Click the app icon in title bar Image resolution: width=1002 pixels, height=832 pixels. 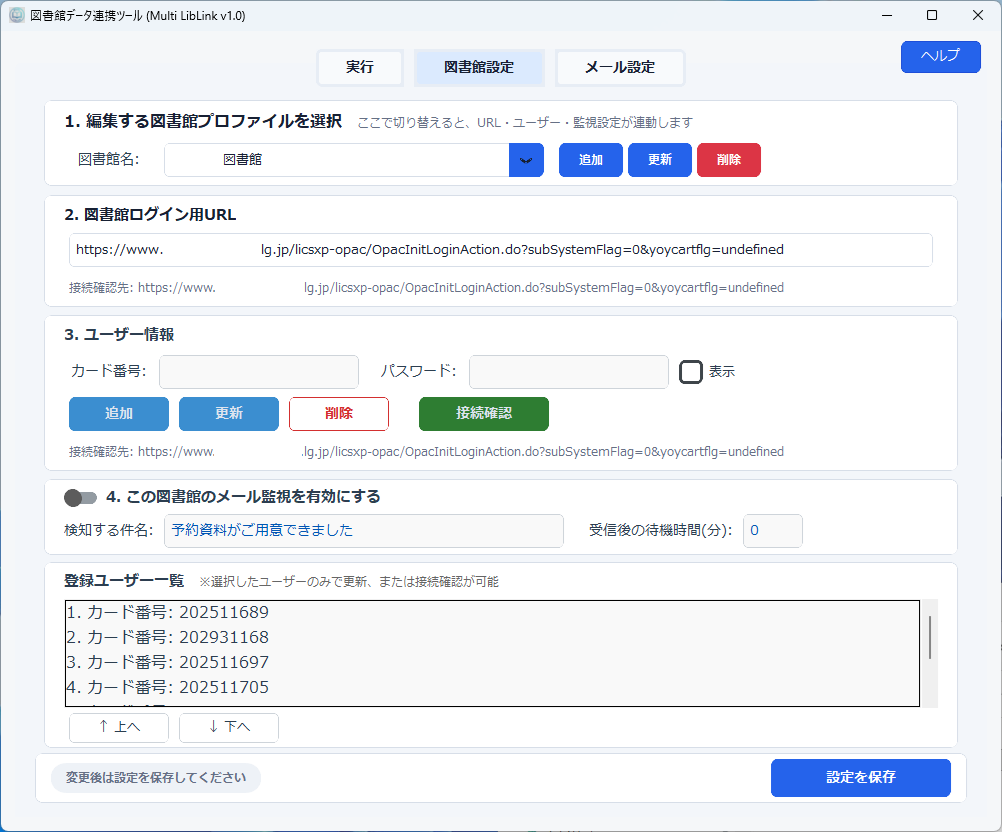(17, 15)
